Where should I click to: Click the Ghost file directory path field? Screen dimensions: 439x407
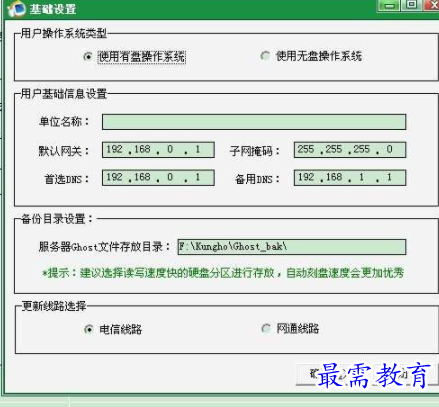click(292, 247)
